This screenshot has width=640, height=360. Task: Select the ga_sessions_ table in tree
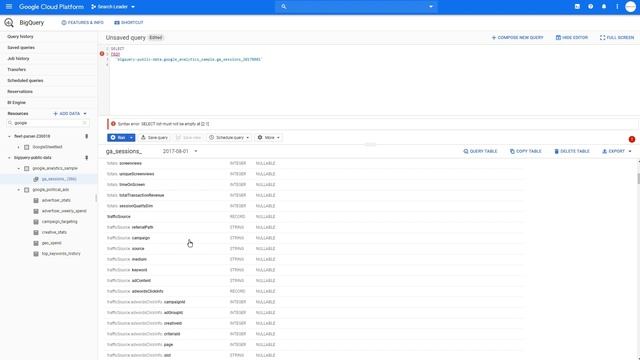coord(59,179)
